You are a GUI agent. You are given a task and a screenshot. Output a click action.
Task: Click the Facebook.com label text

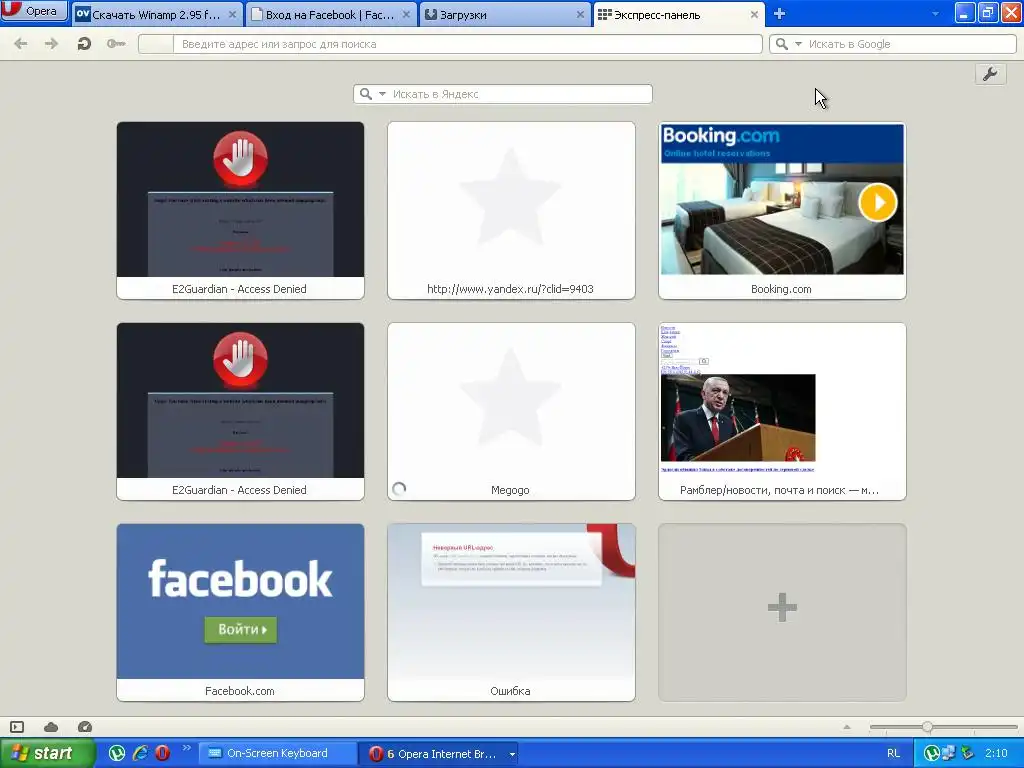[x=240, y=691]
